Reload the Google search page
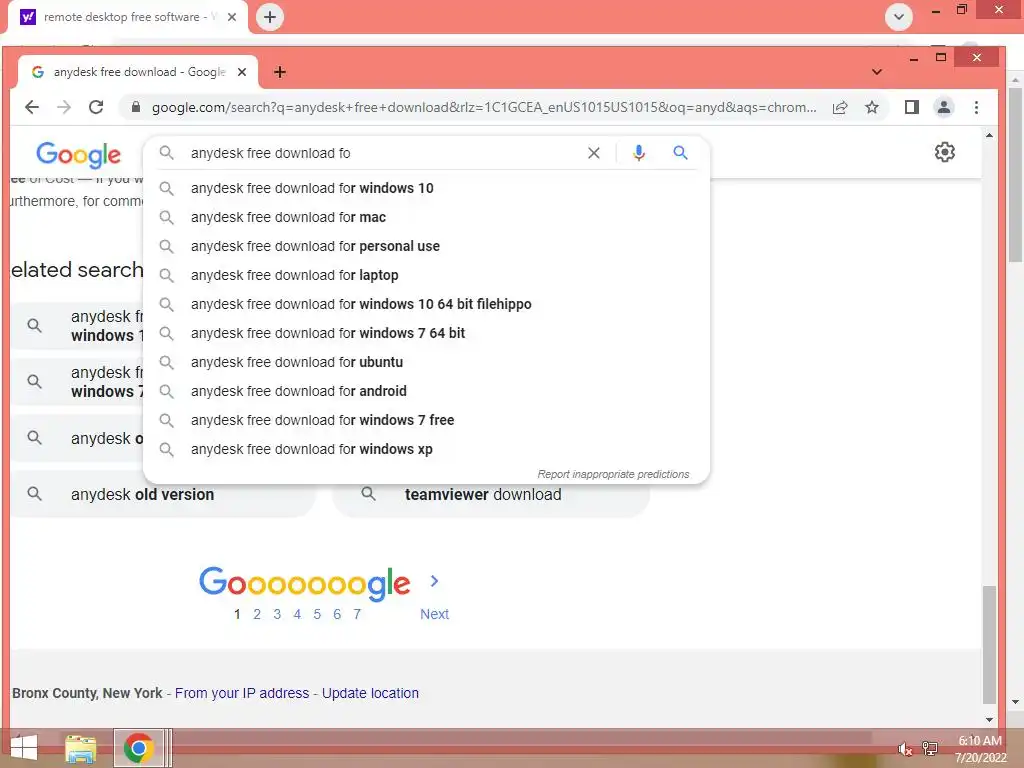The image size is (1024, 768). pos(96,107)
